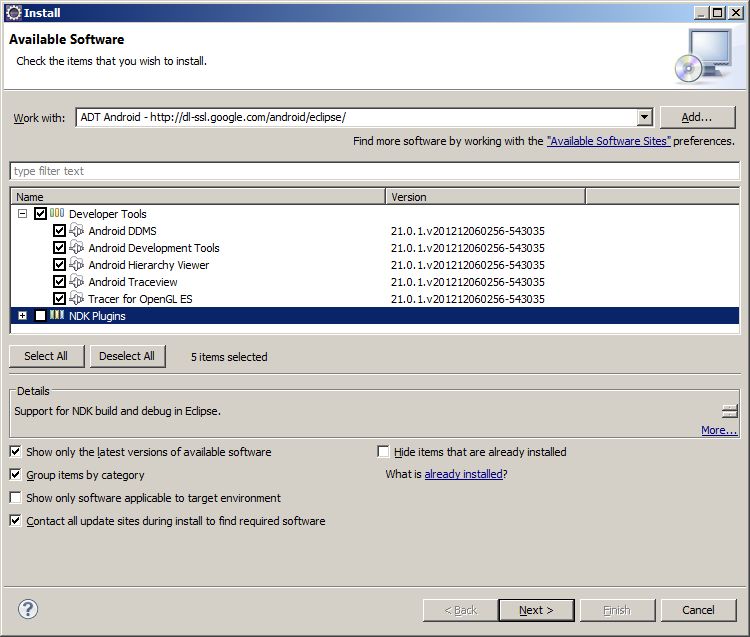This screenshot has height=637, width=750.
Task: Open the already installed link
Action: 463,474
